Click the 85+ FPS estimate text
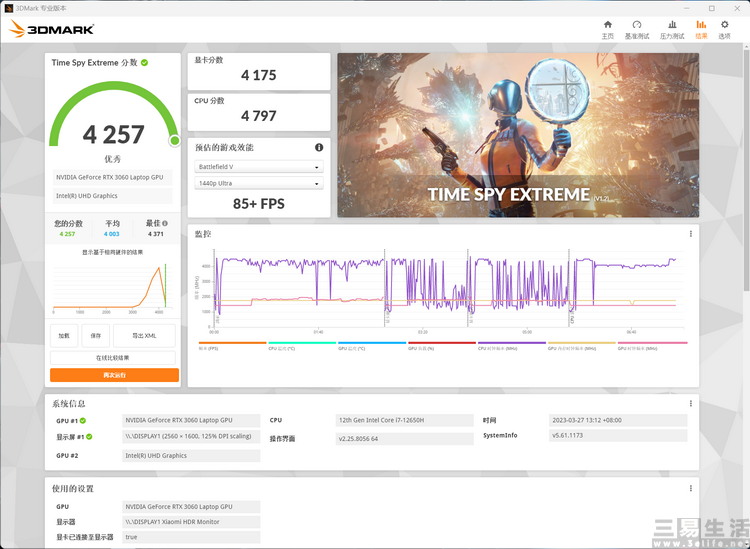 point(259,204)
